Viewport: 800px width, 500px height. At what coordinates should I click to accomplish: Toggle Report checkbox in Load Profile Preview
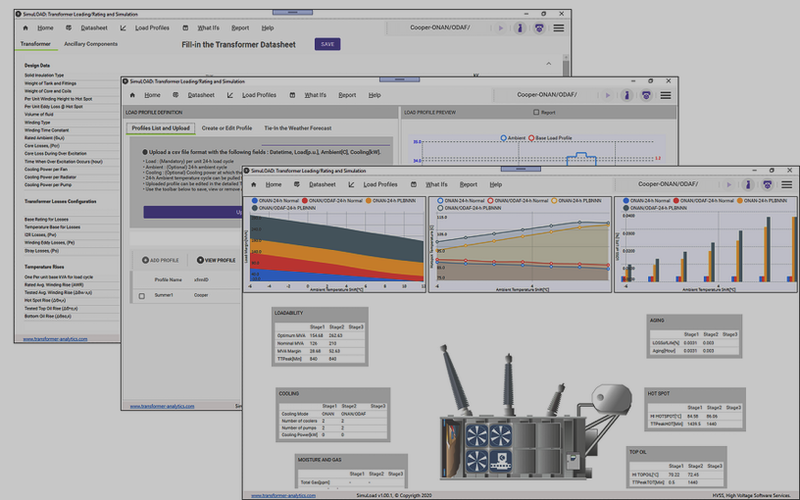pyautogui.click(x=536, y=112)
